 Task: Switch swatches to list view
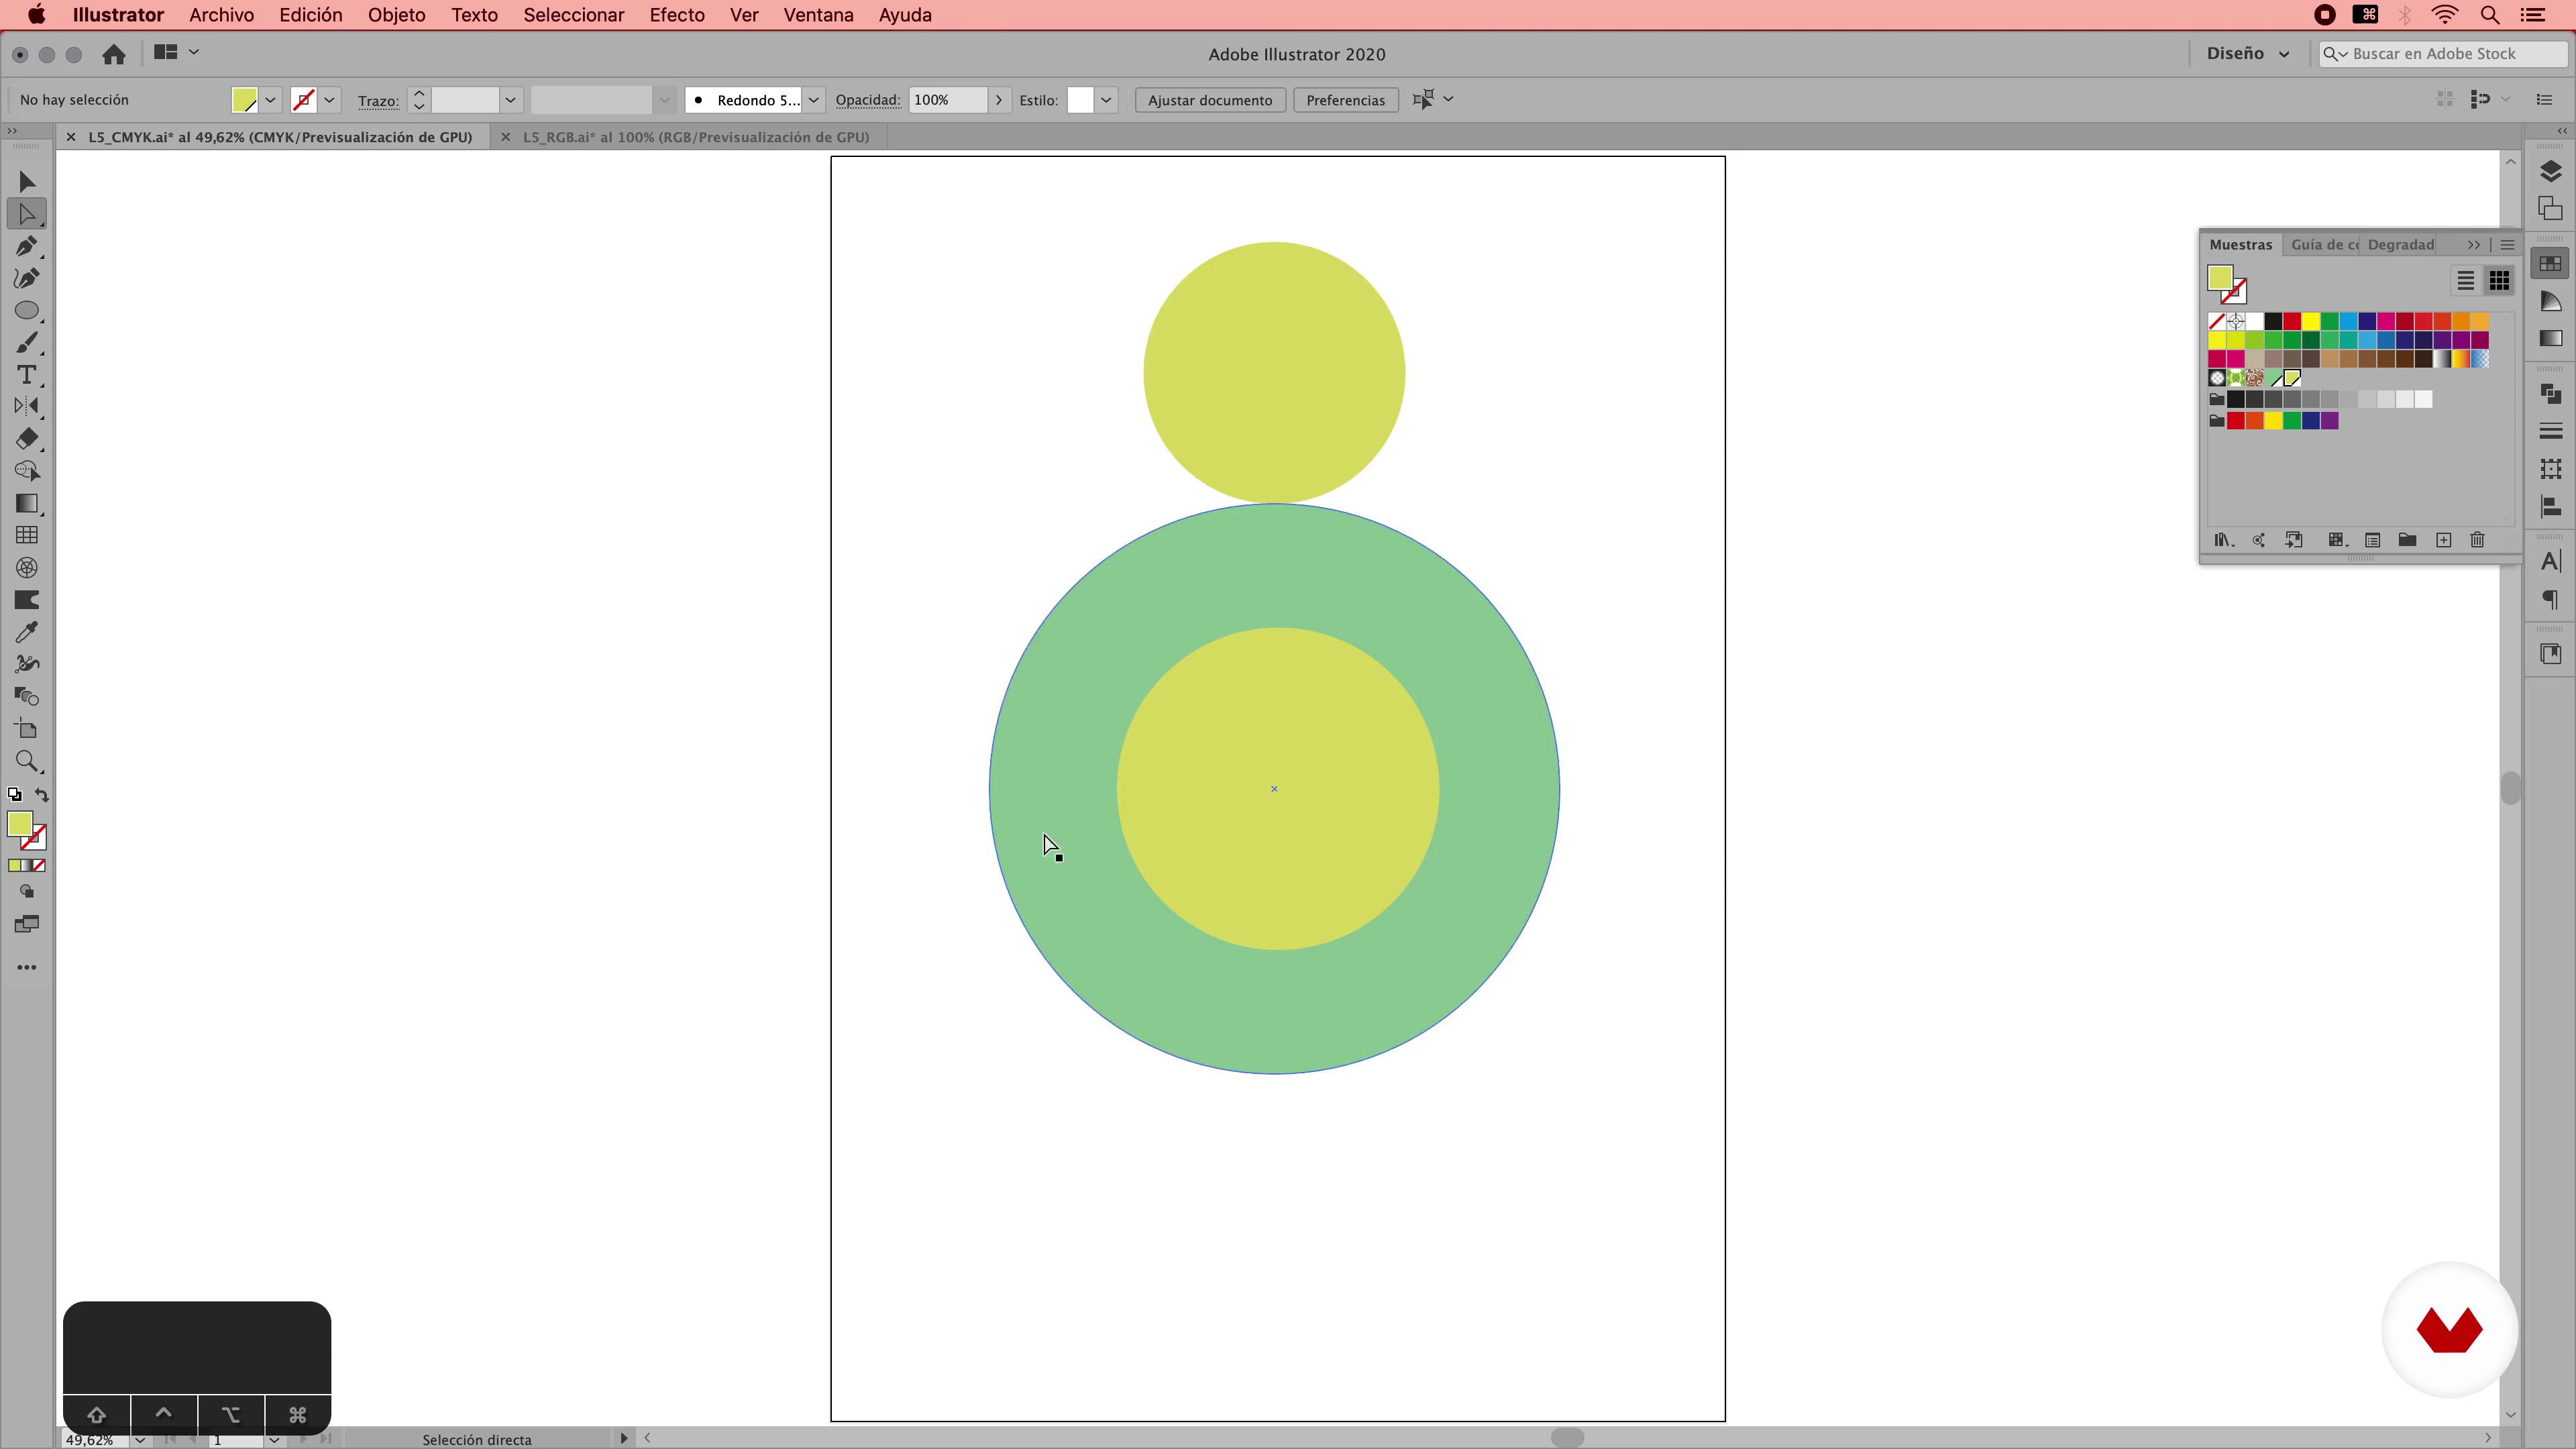tap(2465, 281)
